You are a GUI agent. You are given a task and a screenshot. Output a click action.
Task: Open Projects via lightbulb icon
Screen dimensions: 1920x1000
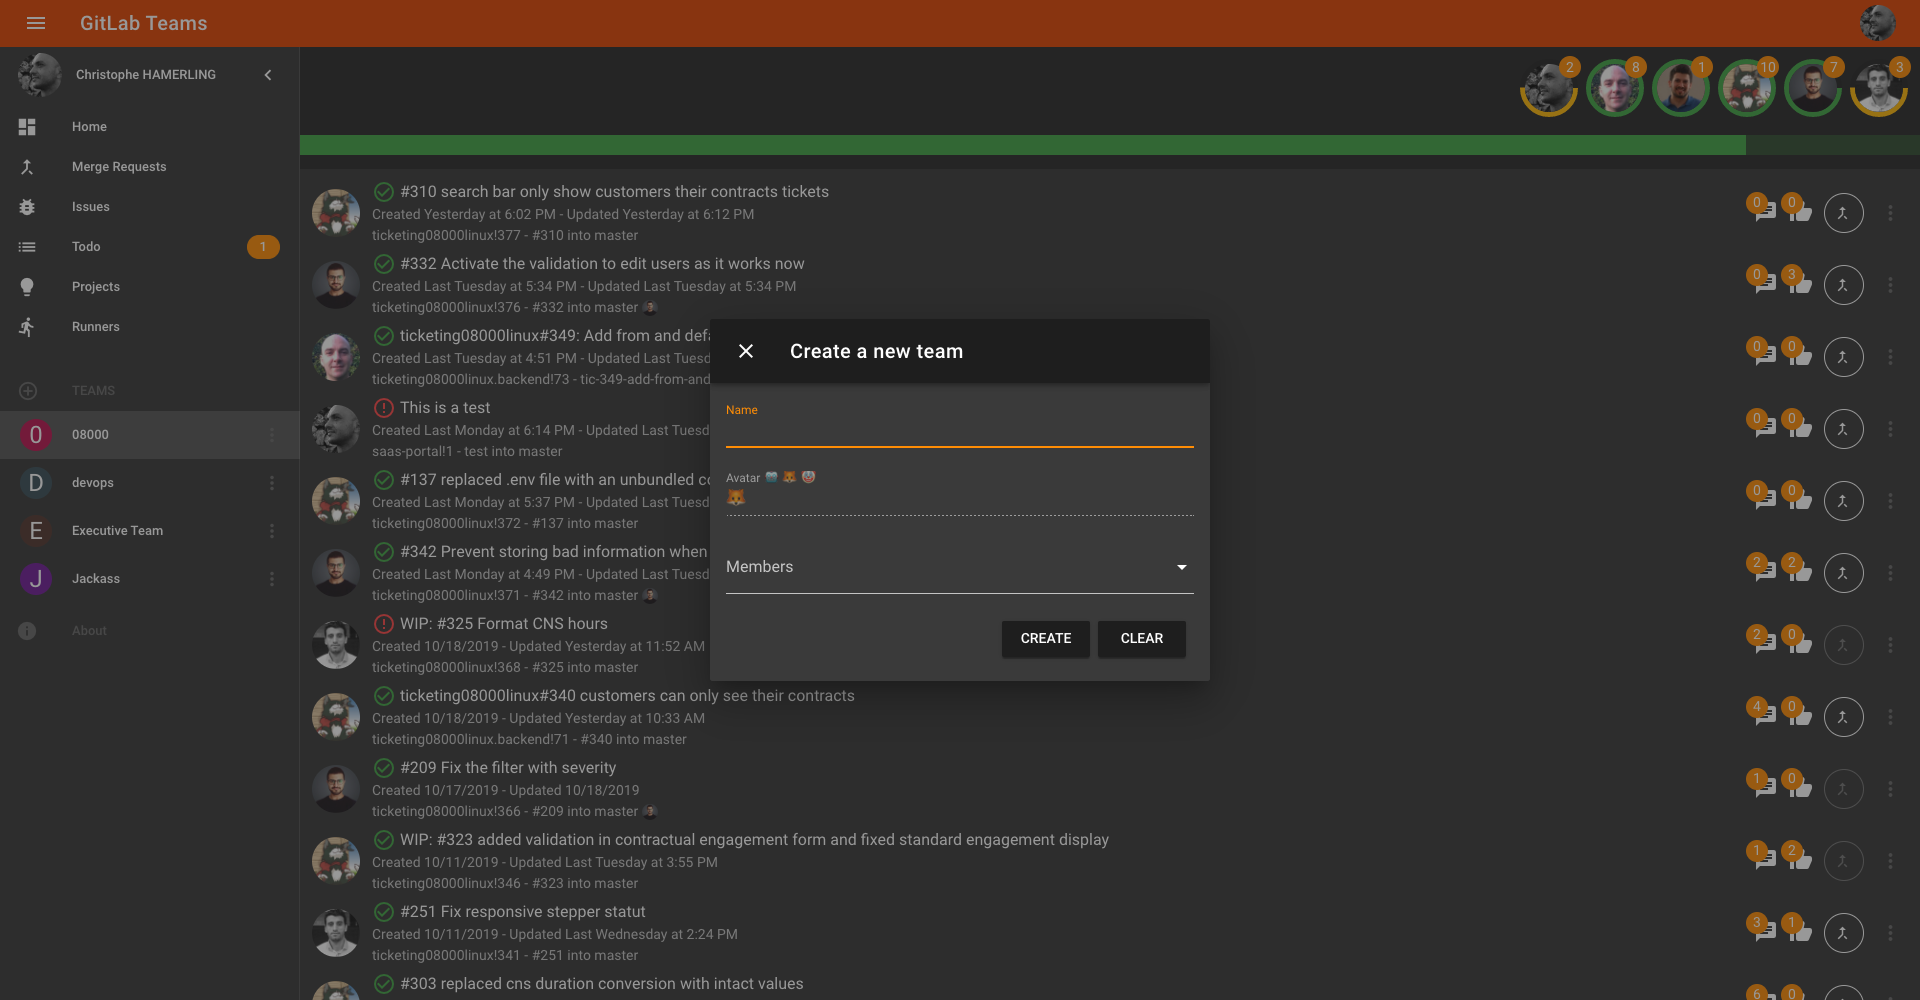27,286
